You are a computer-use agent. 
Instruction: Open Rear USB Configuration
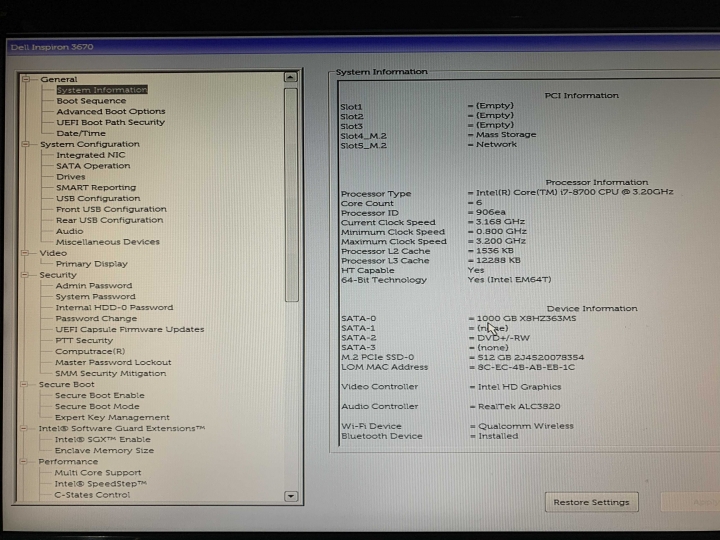pyautogui.click(x=109, y=220)
